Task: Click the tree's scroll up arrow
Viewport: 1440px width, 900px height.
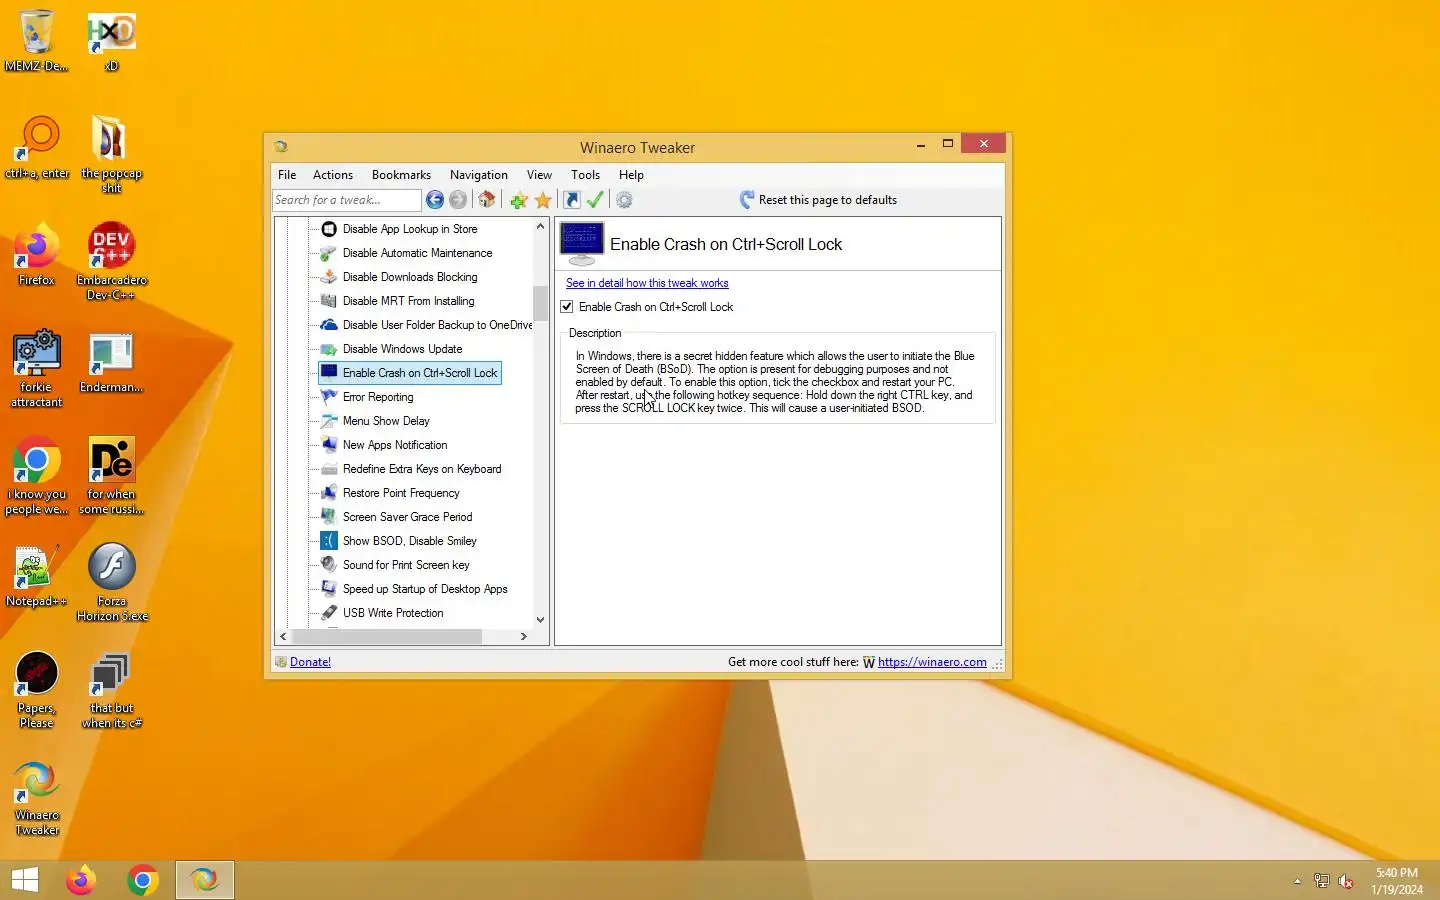Action: tap(541, 226)
